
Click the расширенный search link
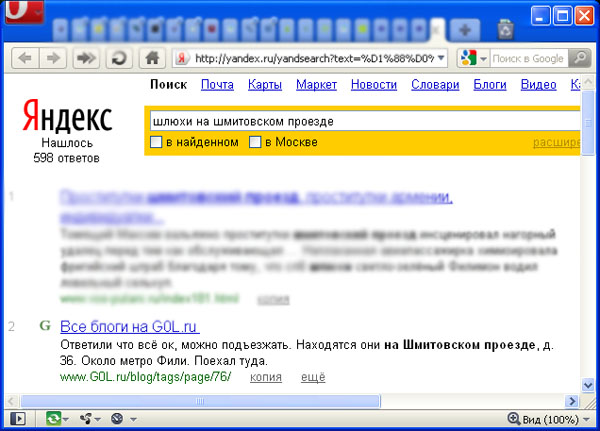557,142
